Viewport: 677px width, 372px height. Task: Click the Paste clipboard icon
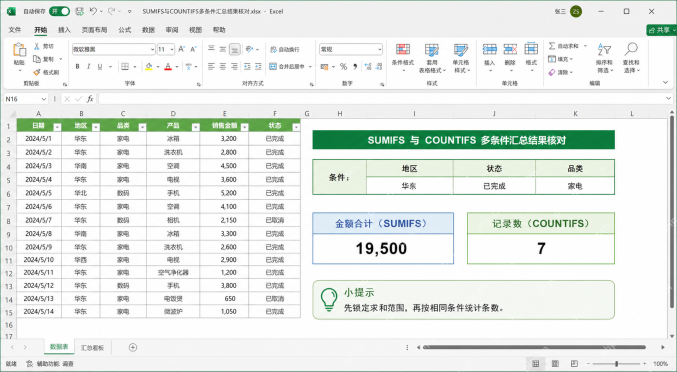coord(19,50)
